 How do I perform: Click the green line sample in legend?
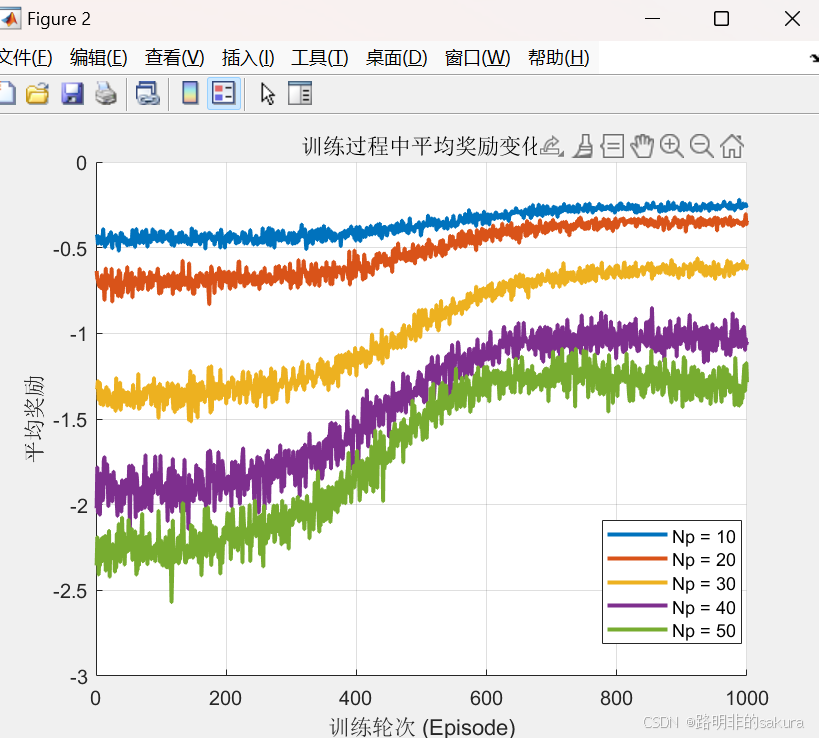point(637,630)
